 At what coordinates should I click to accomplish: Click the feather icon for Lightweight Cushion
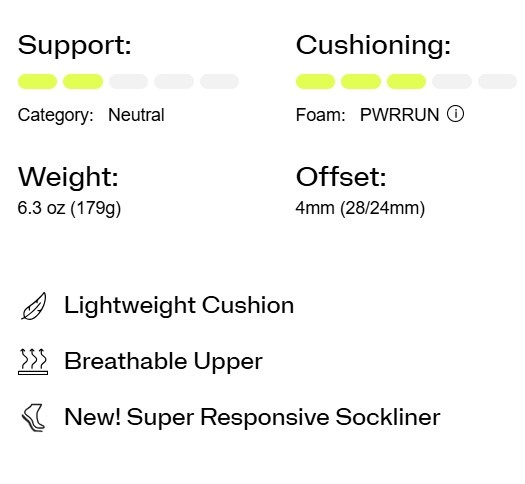click(34, 306)
